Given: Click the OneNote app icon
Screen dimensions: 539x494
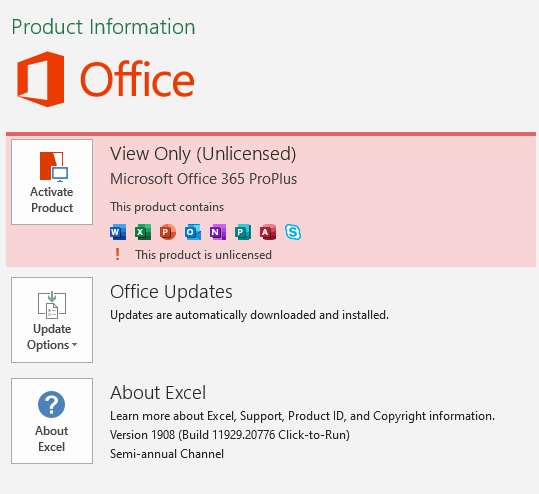Looking at the screenshot, I should pos(218,232).
